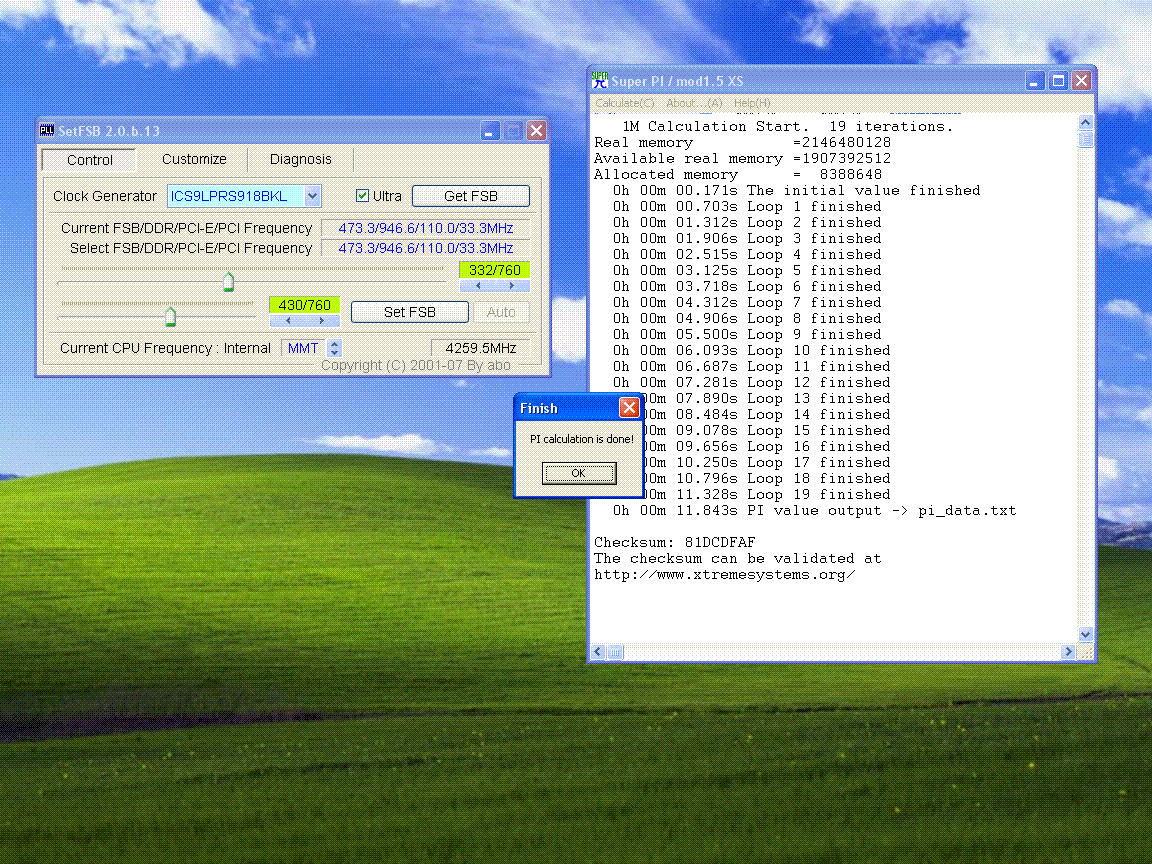Close the Super PI window
Viewport: 1152px width, 864px height.
pos(1081,80)
